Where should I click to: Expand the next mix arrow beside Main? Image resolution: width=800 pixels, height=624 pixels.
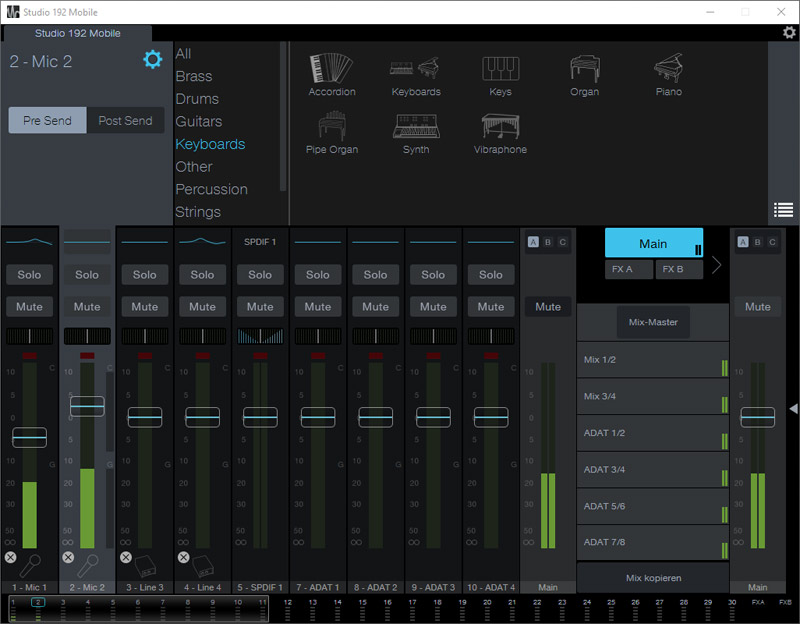tap(716, 265)
